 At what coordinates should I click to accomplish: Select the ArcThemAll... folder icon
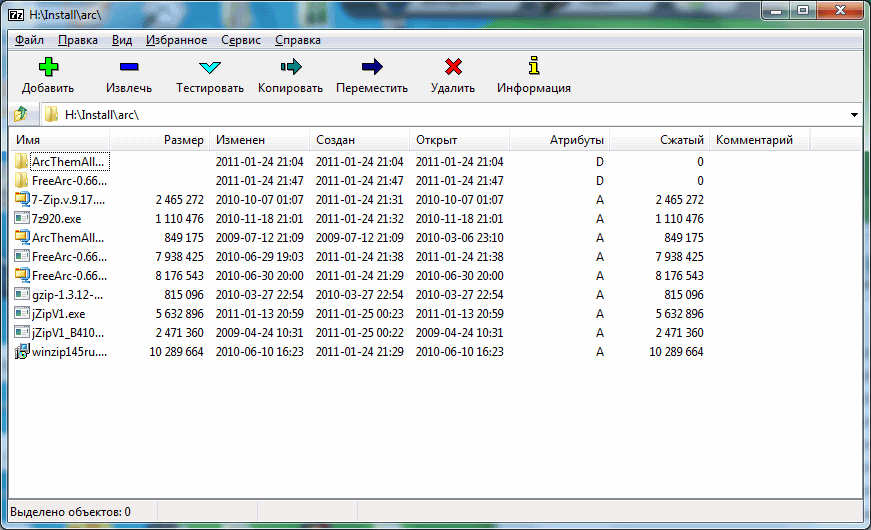point(22,162)
